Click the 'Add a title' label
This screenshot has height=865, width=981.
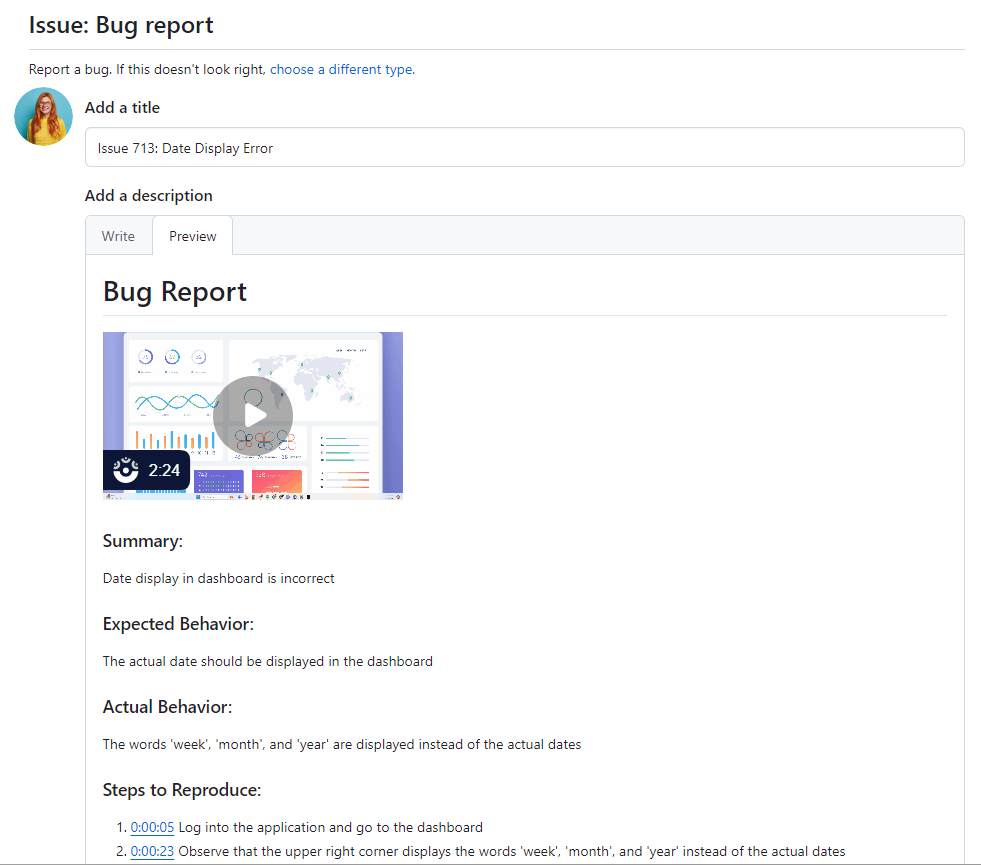click(x=123, y=108)
